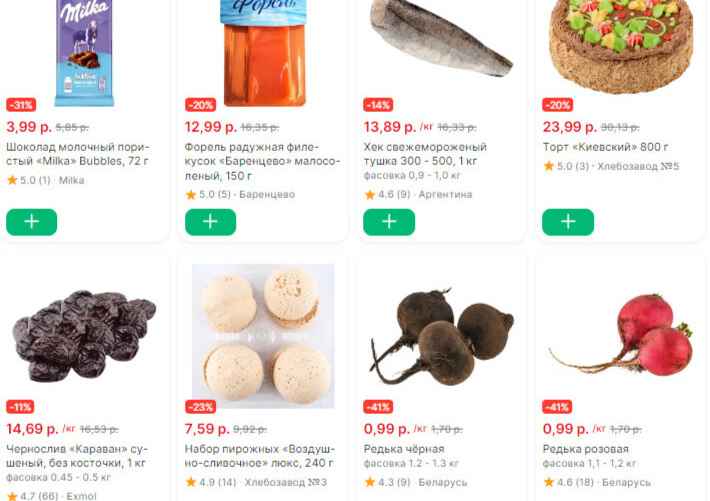Open the Торт «Киевский» 800 г title
Viewport: 710px width, 501px height.
pyautogui.click(x=605, y=147)
